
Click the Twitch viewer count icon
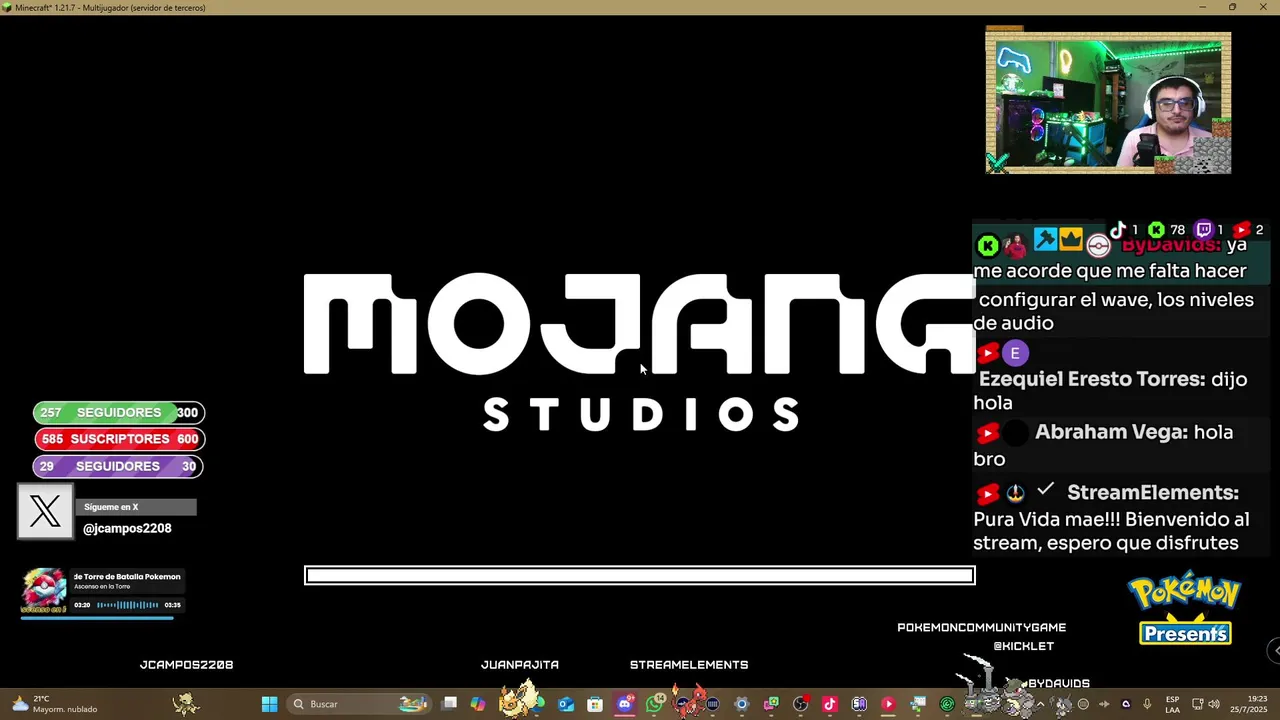1204,230
